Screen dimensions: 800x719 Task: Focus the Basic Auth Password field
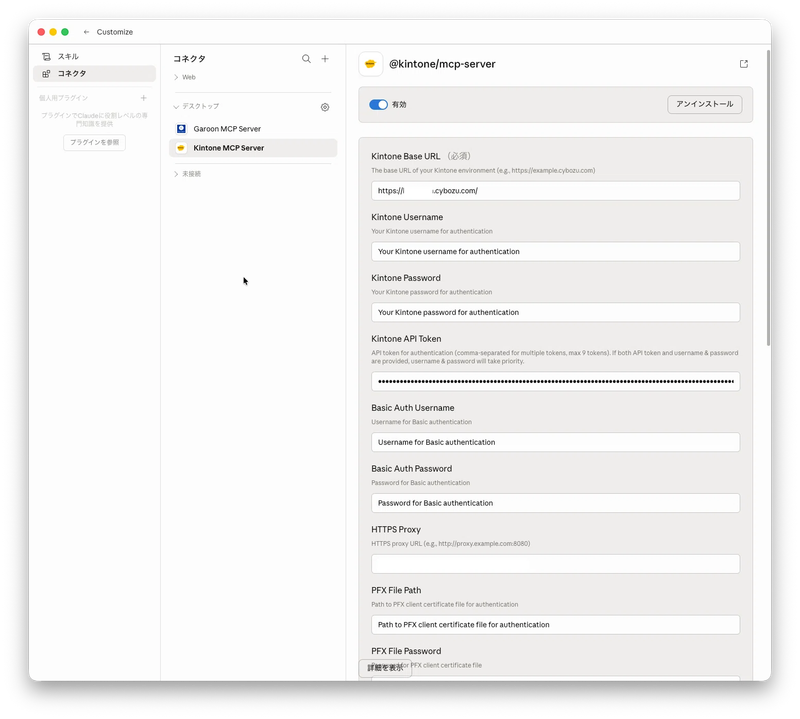point(556,503)
